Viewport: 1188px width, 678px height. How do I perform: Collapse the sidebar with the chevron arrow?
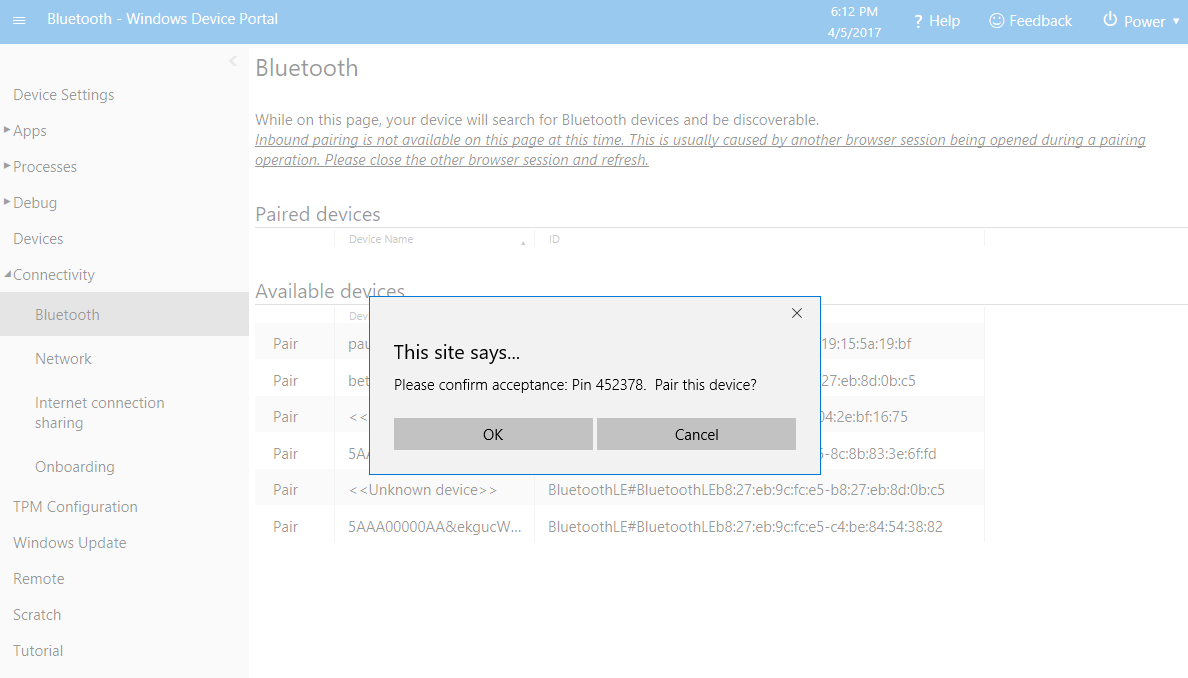(233, 61)
